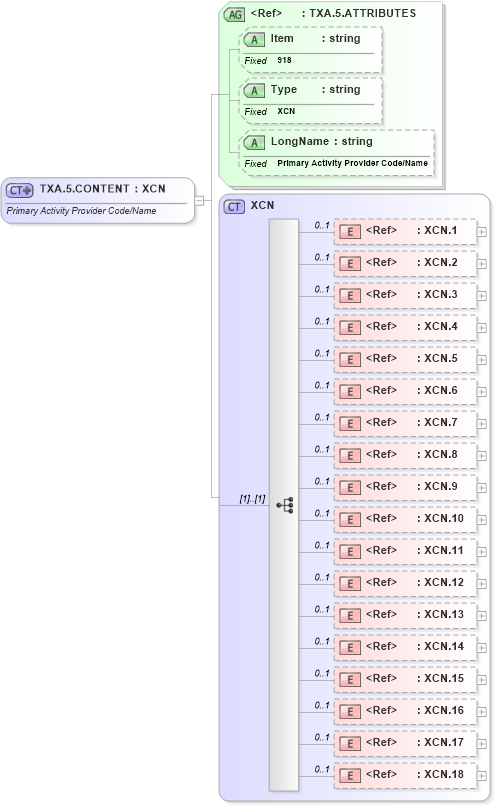Expand the XCN.15 element node
The height and width of the screenshot is (805, 494).
pyautogui.click(x=481, y=680)
